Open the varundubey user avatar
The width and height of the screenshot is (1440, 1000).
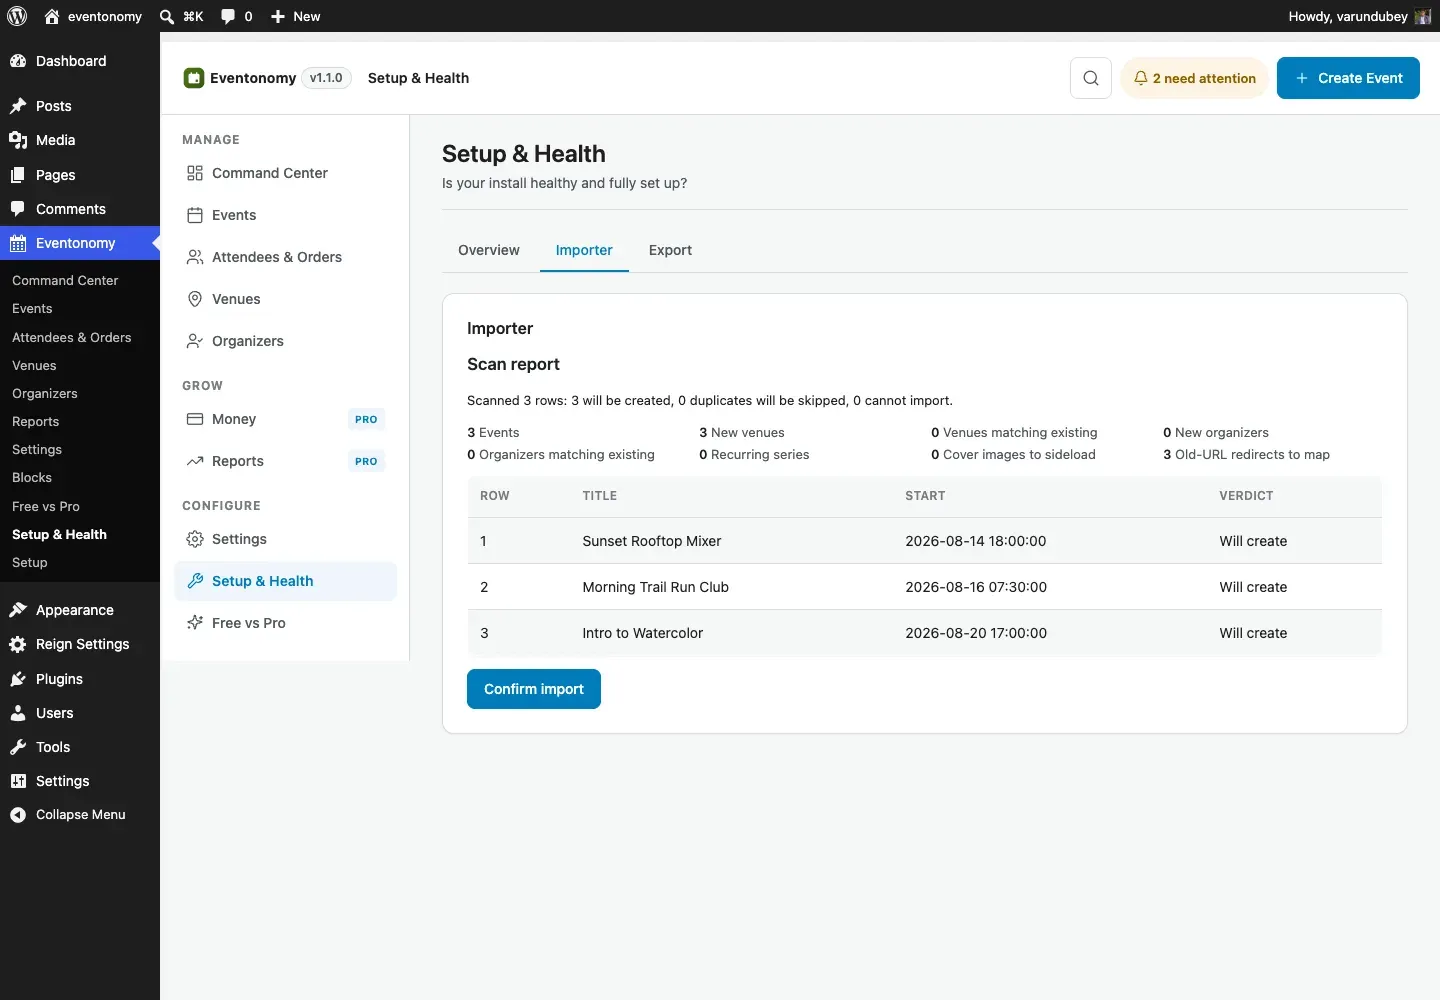tap(1423, 16)
